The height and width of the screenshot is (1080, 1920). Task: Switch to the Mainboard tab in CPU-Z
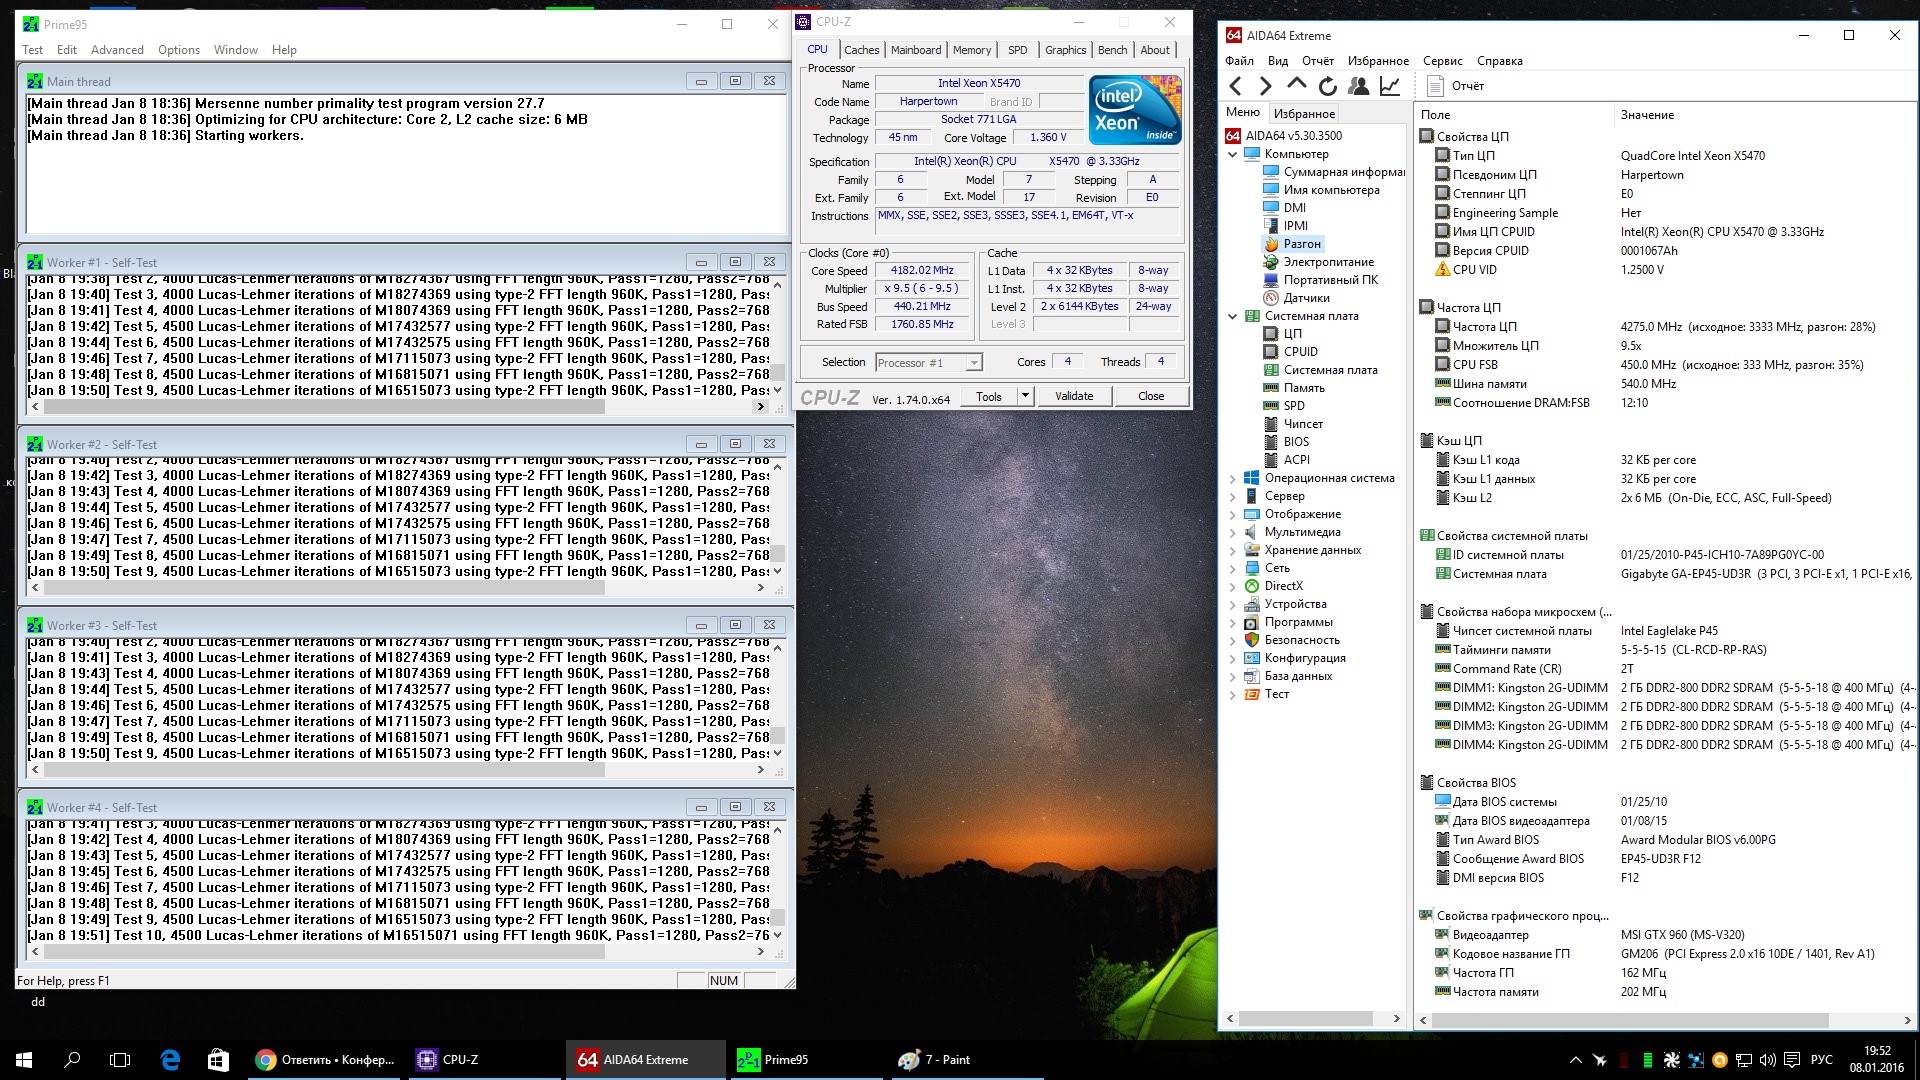point(915,50)
